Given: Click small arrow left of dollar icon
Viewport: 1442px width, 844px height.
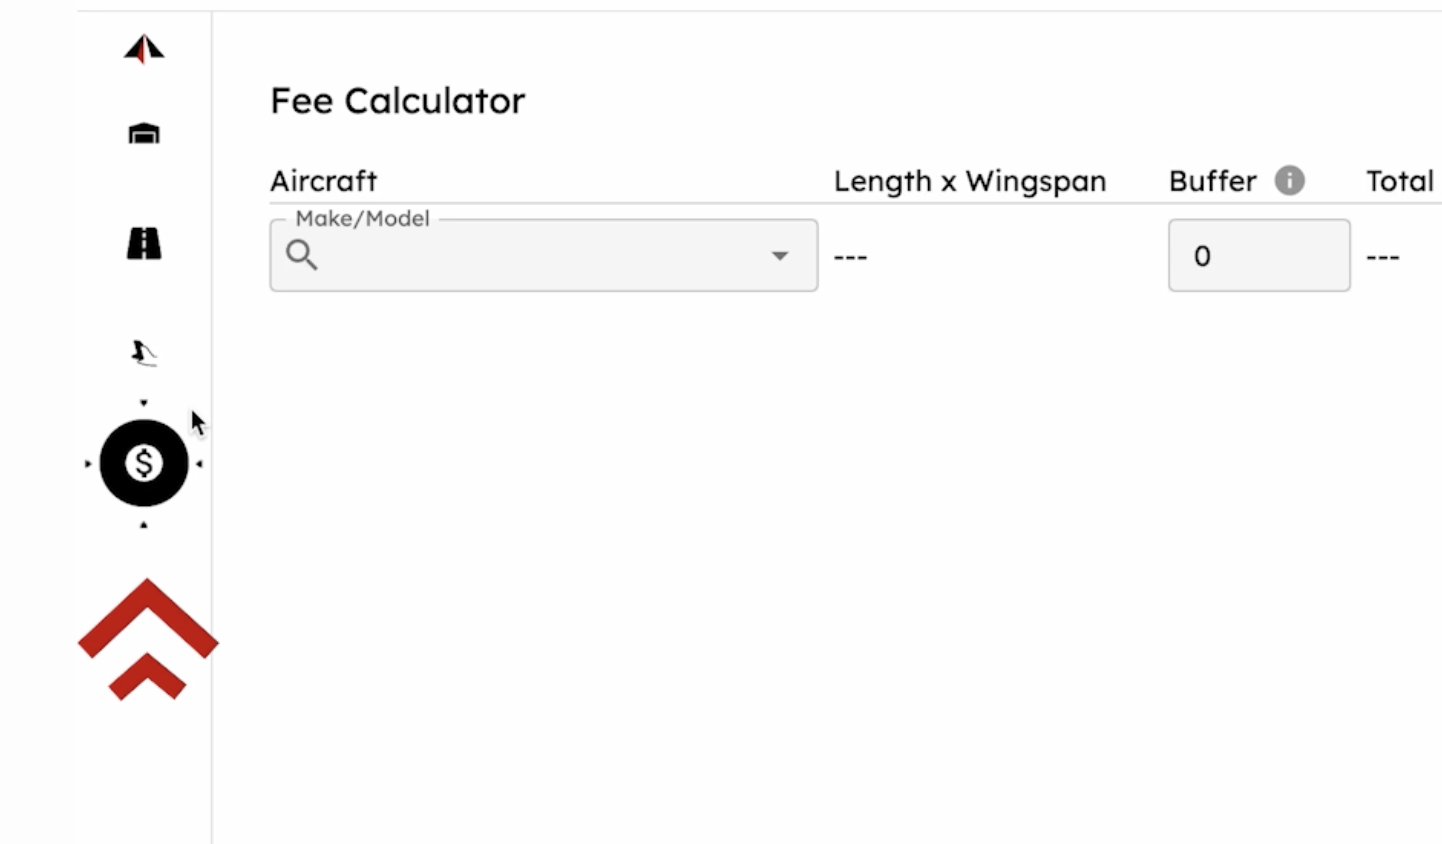Looking at the screenshot, I should pyautogui.click(x=88, y=464).
